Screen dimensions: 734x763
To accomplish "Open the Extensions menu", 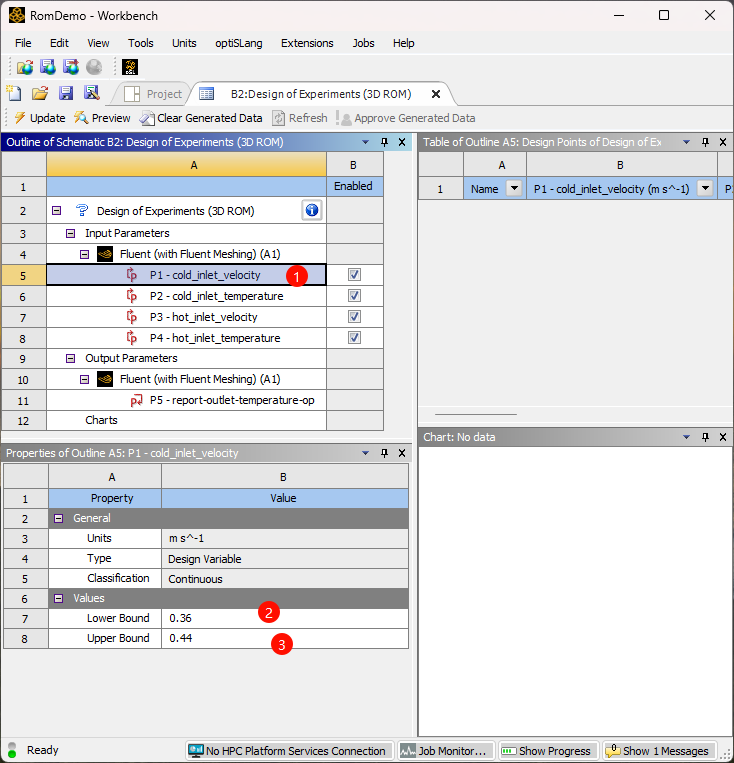I will tap(307, 43).
